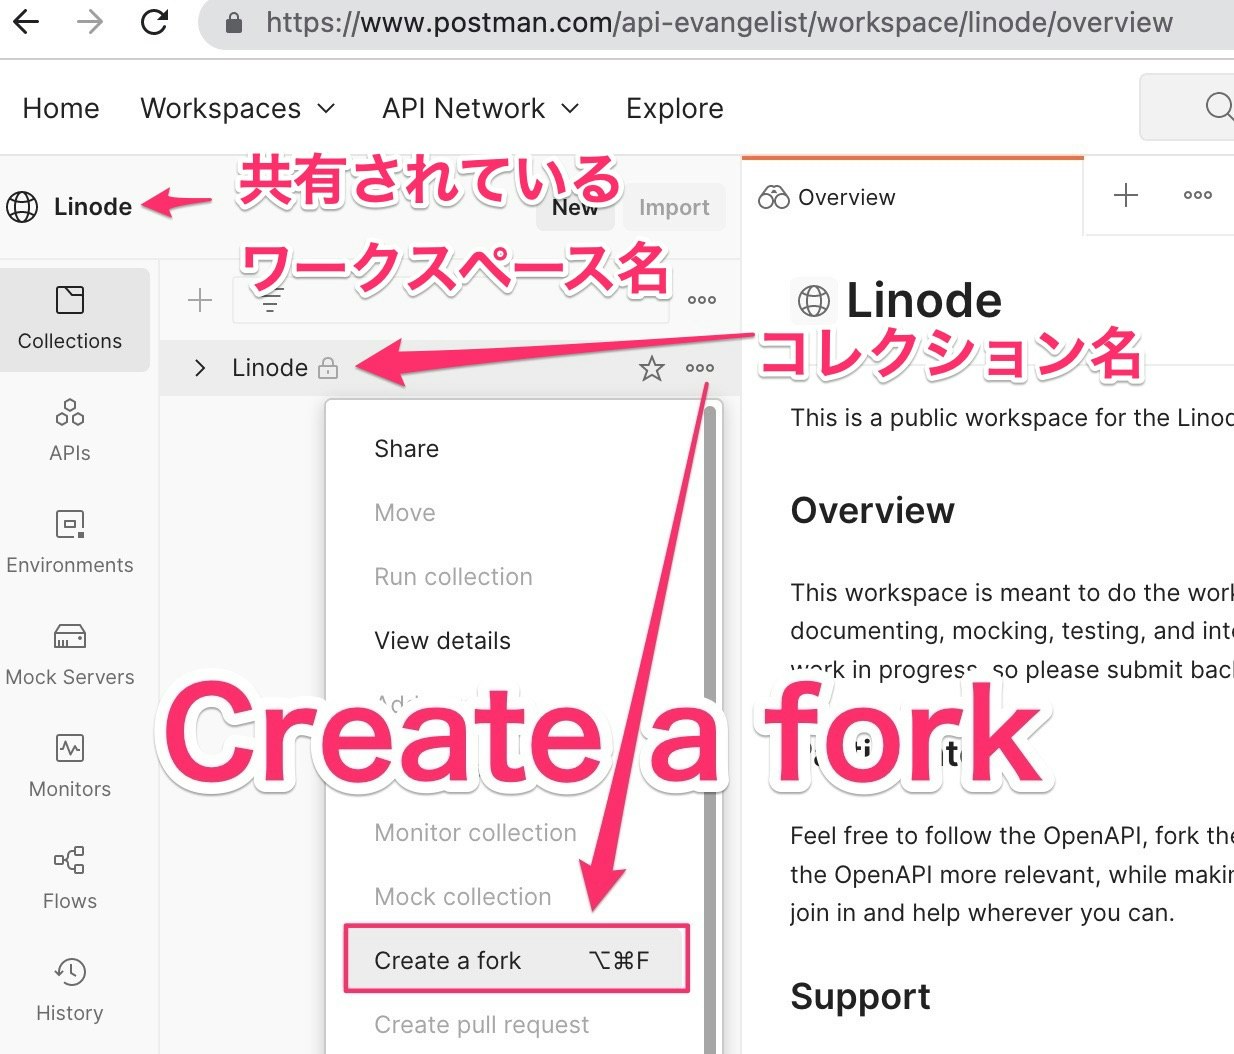
Task: Click the New button
Action: [x=575, y=208]
